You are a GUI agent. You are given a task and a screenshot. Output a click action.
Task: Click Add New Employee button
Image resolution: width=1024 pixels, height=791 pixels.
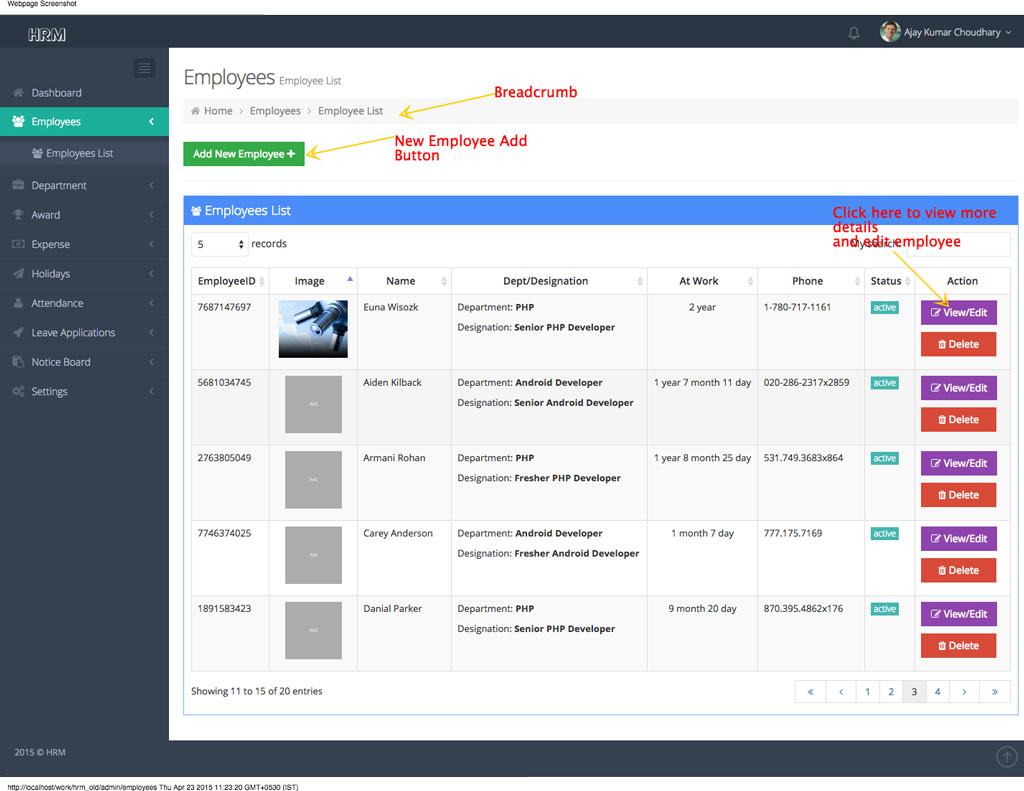pyautogui.click(x=243, y=154)
